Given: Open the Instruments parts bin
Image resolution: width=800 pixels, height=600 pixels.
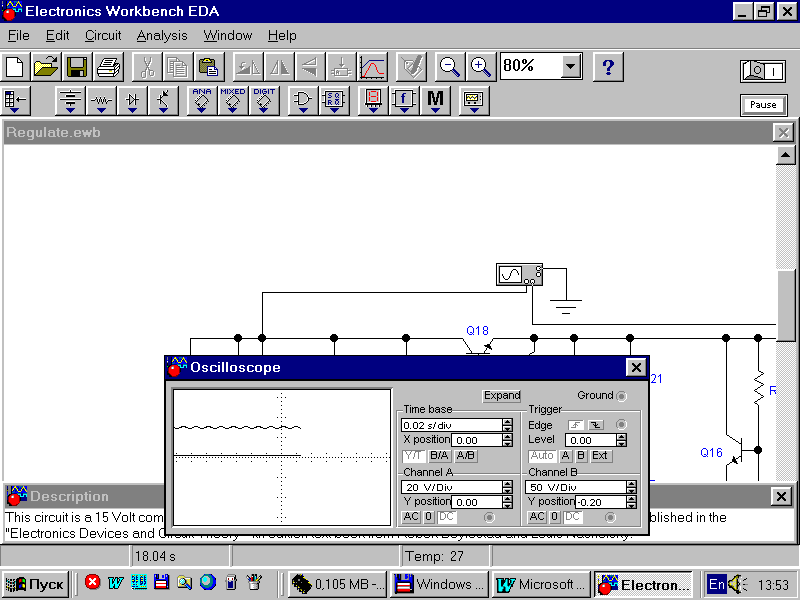Looking at the screenshot, I should pos(473,101).
